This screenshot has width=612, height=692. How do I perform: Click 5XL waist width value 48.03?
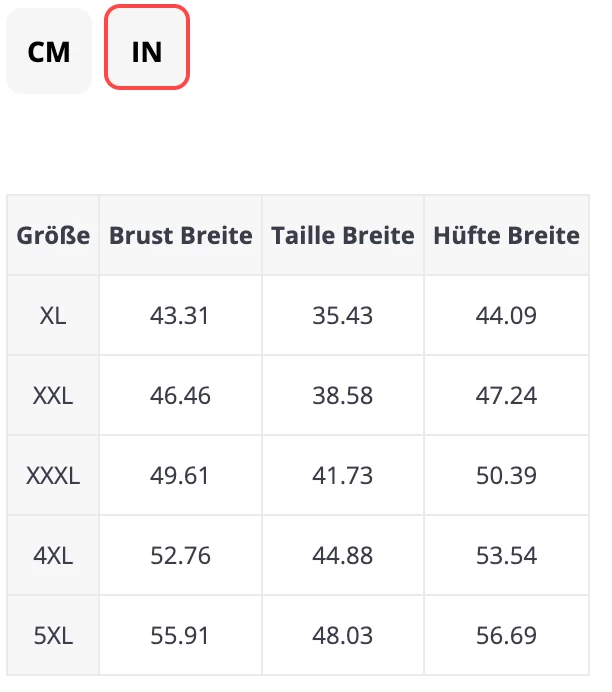pyautogui.click(x=343, y=635)
